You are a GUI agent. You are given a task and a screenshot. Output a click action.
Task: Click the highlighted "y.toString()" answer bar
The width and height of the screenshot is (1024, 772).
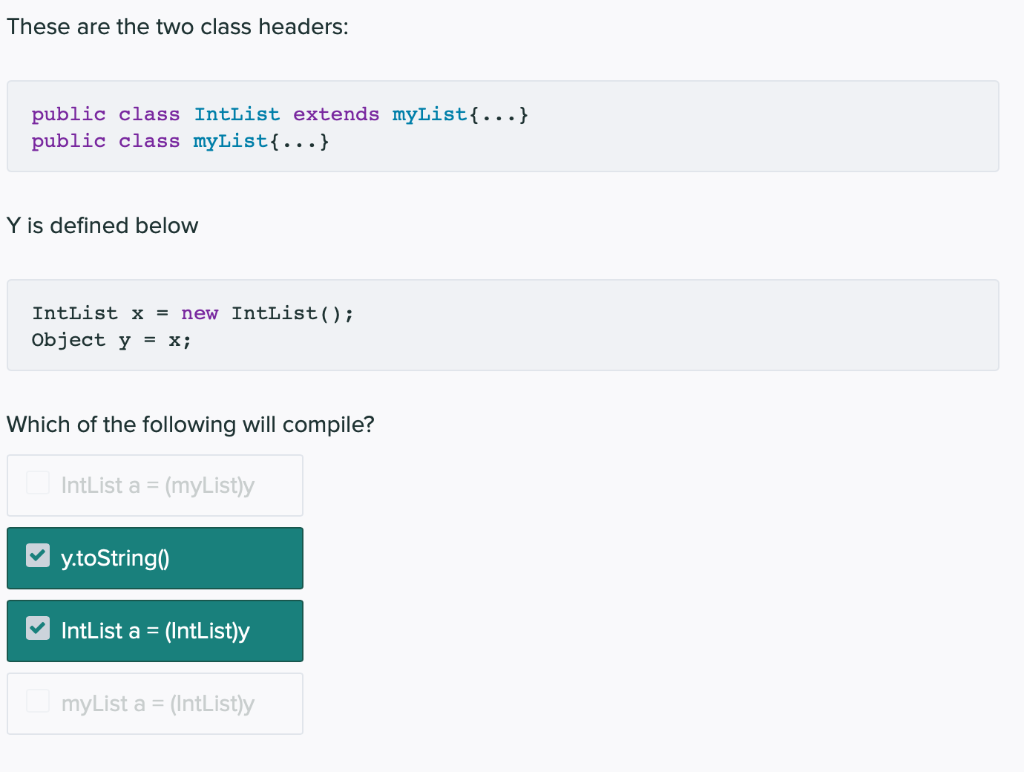[155, 558]
